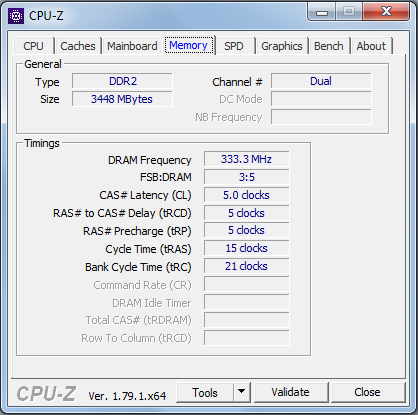Click the empty Row To Column field
Screen dimensions: 418x415
[x=246, y=338]
